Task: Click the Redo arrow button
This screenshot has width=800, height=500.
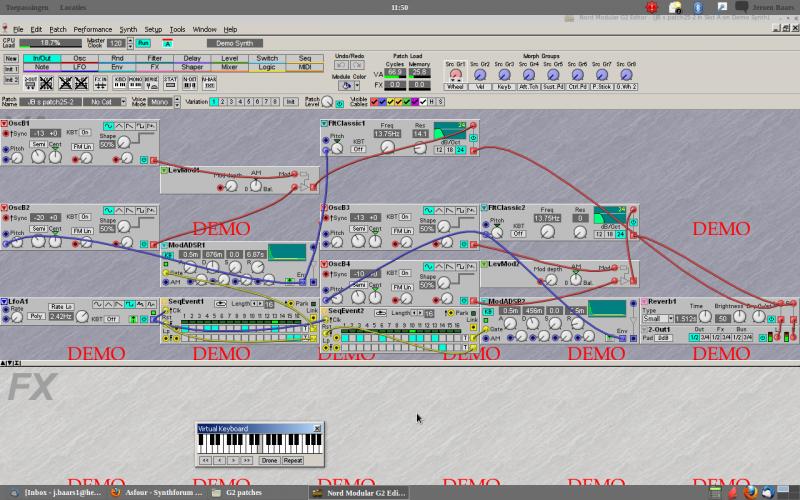Action: [357, 65]
